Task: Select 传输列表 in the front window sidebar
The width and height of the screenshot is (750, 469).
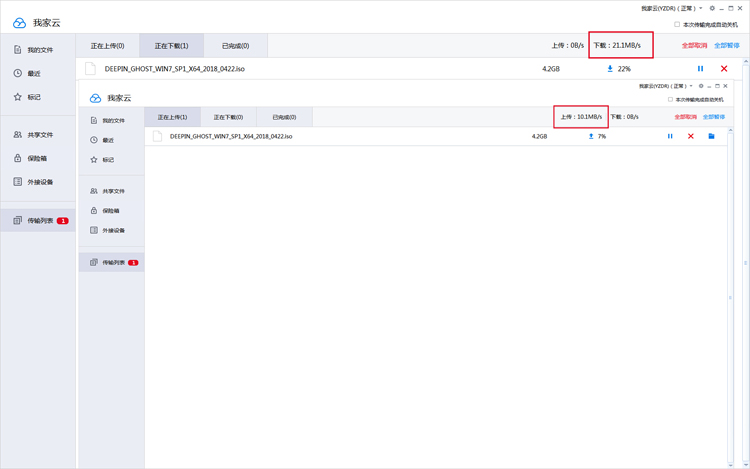Action: pos(111,262)
